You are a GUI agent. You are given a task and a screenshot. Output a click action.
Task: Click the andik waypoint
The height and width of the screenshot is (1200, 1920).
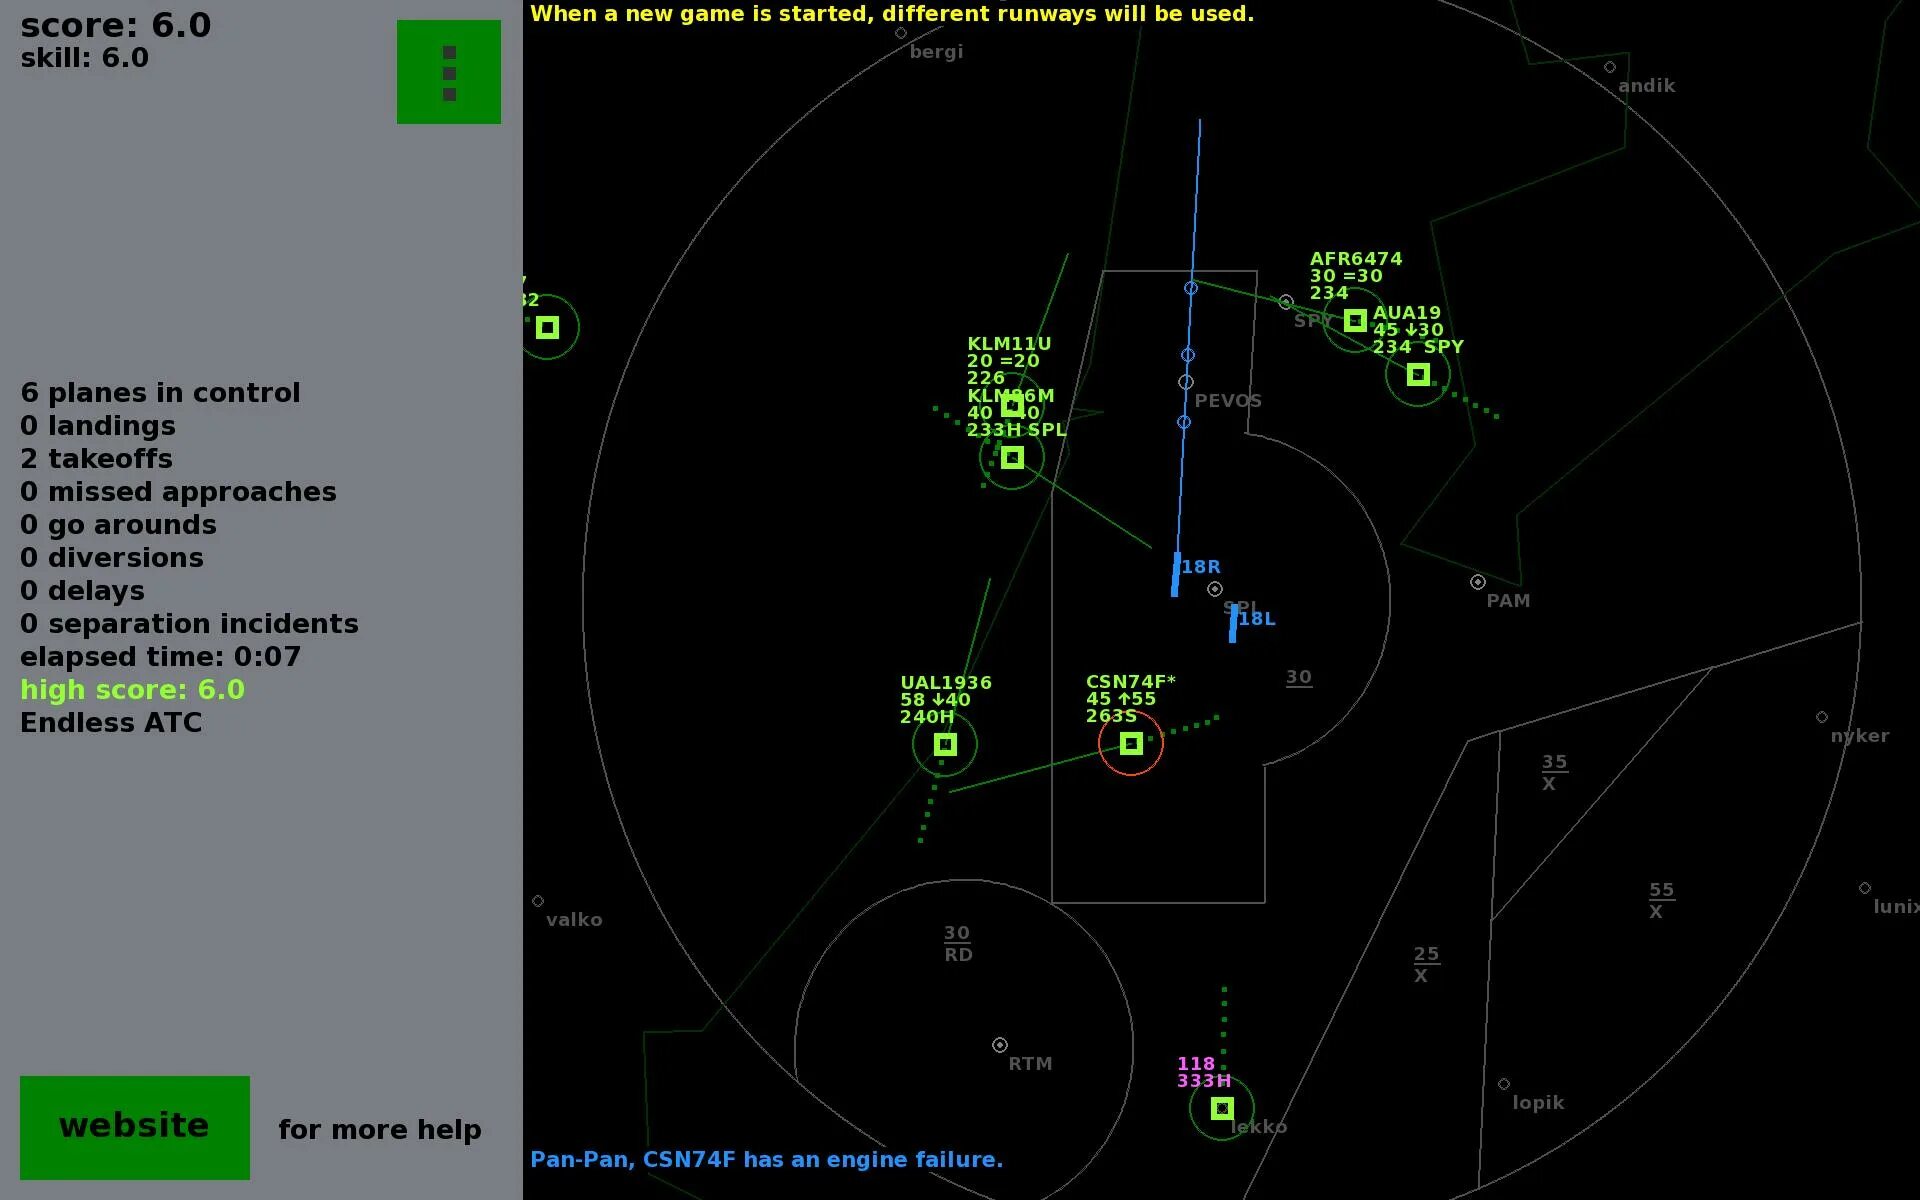pos(1610,66)
